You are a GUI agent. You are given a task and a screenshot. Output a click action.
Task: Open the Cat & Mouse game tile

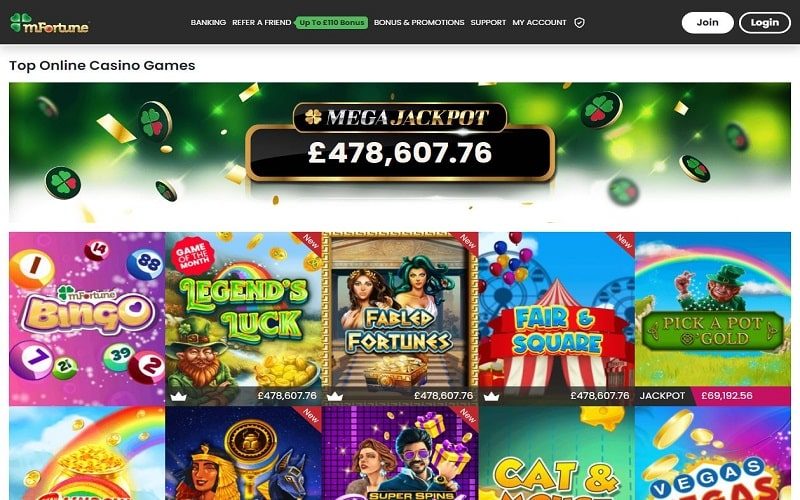pyautogui.click(x=557, y=453)
